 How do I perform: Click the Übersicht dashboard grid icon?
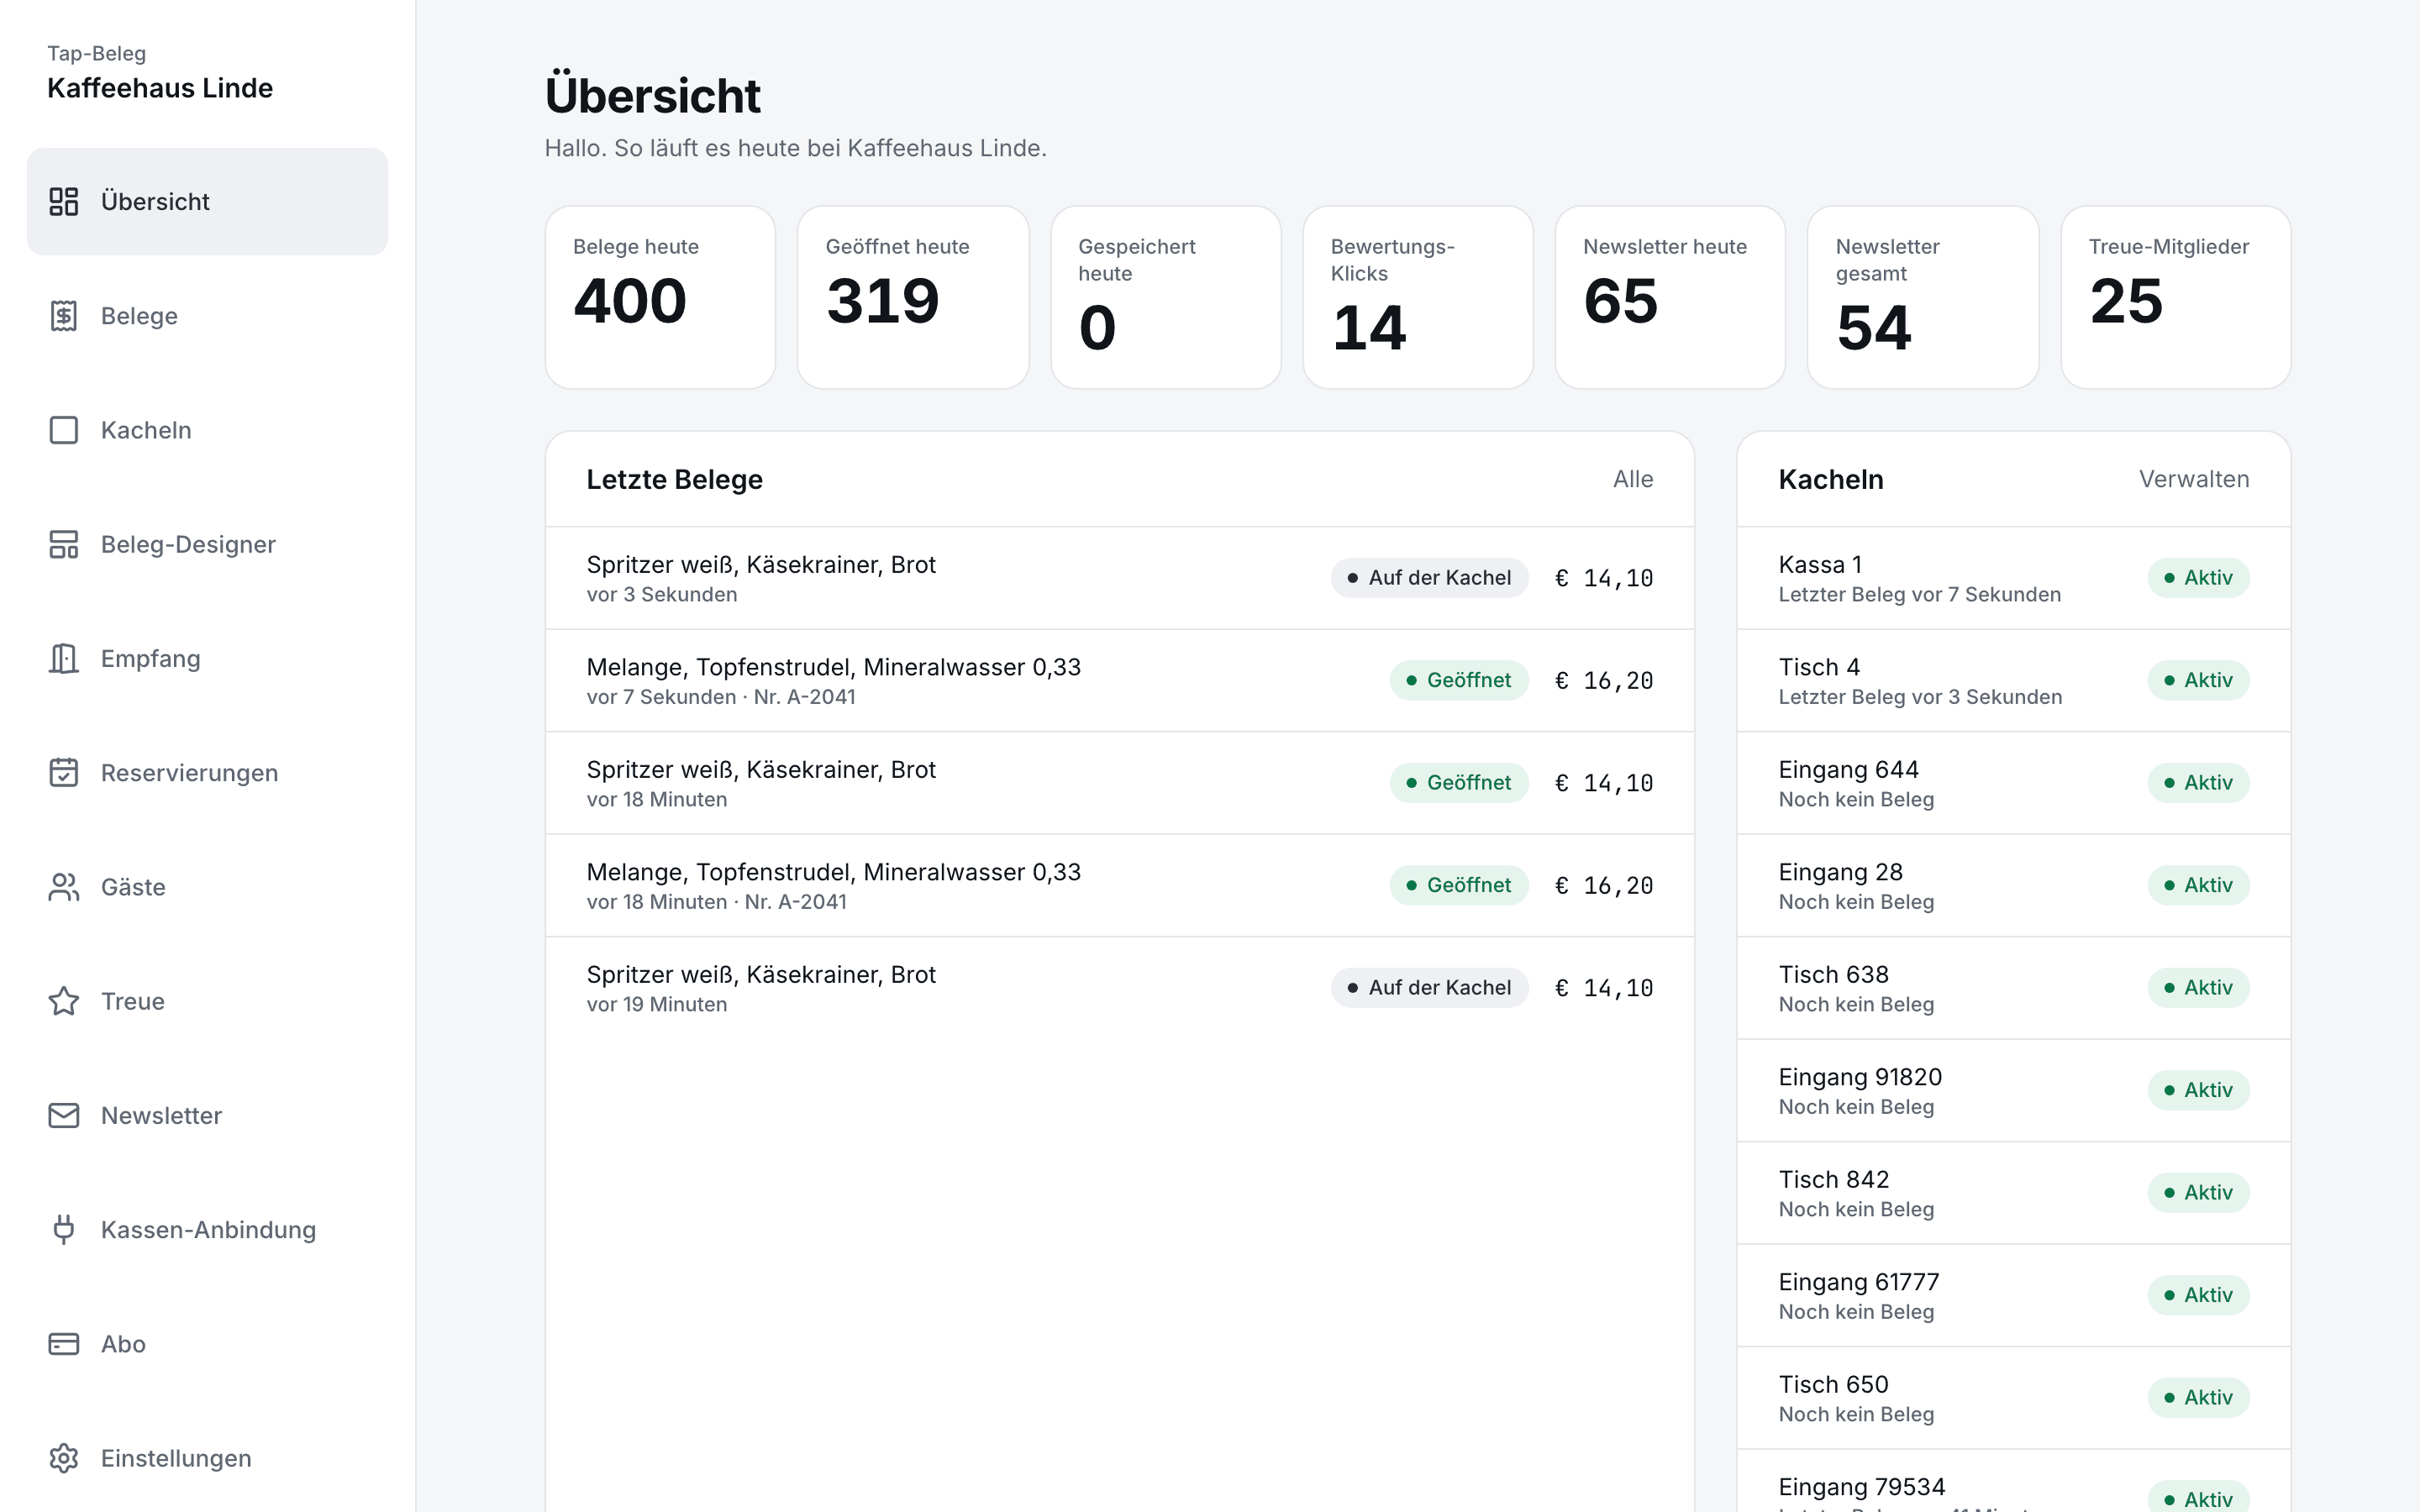pyautogui.click(x=64, y=202)
